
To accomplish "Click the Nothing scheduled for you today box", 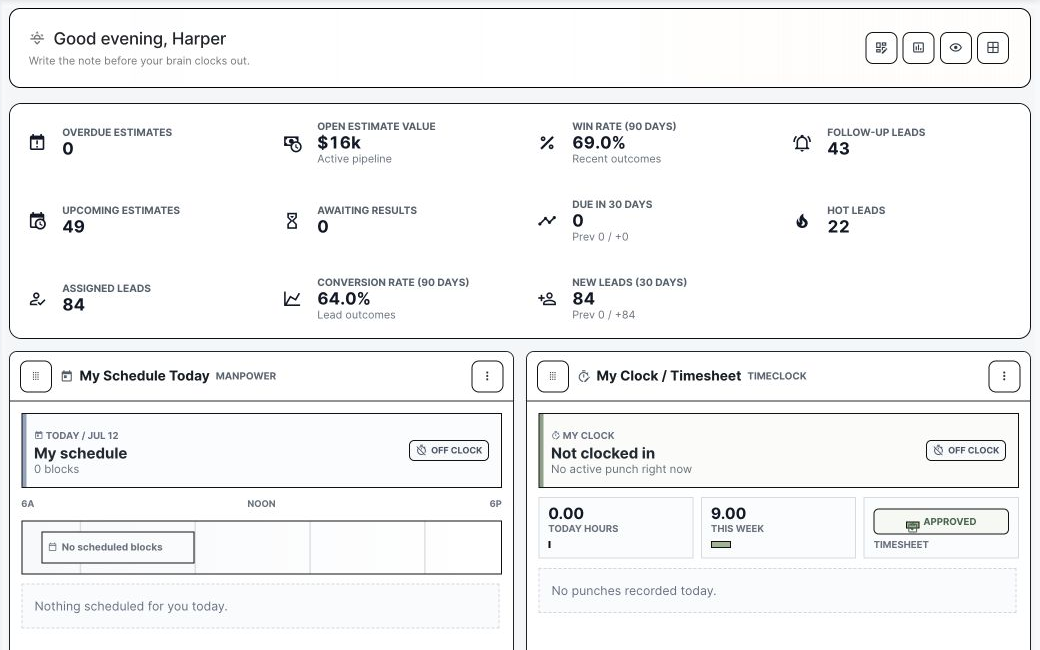I will [261, 606].
